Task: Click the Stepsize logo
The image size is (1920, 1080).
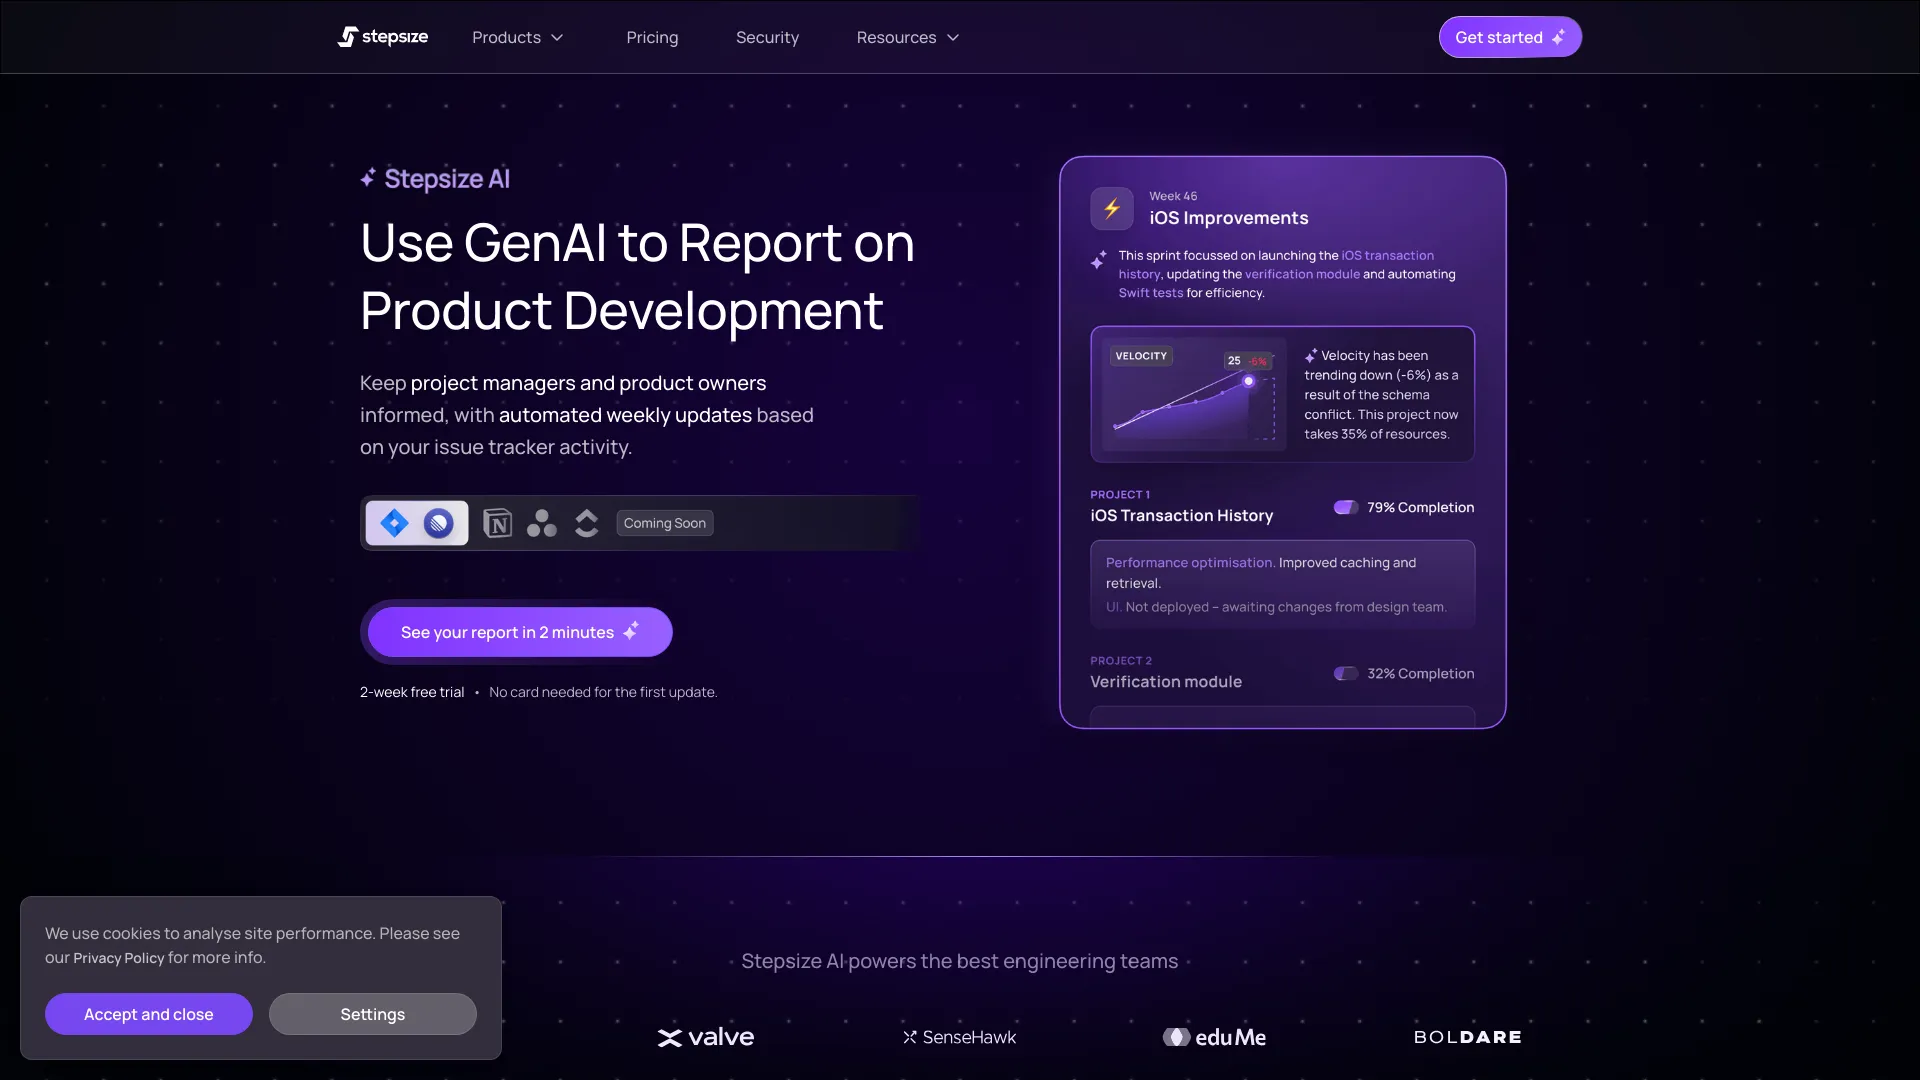Action: tap(383, 37)
